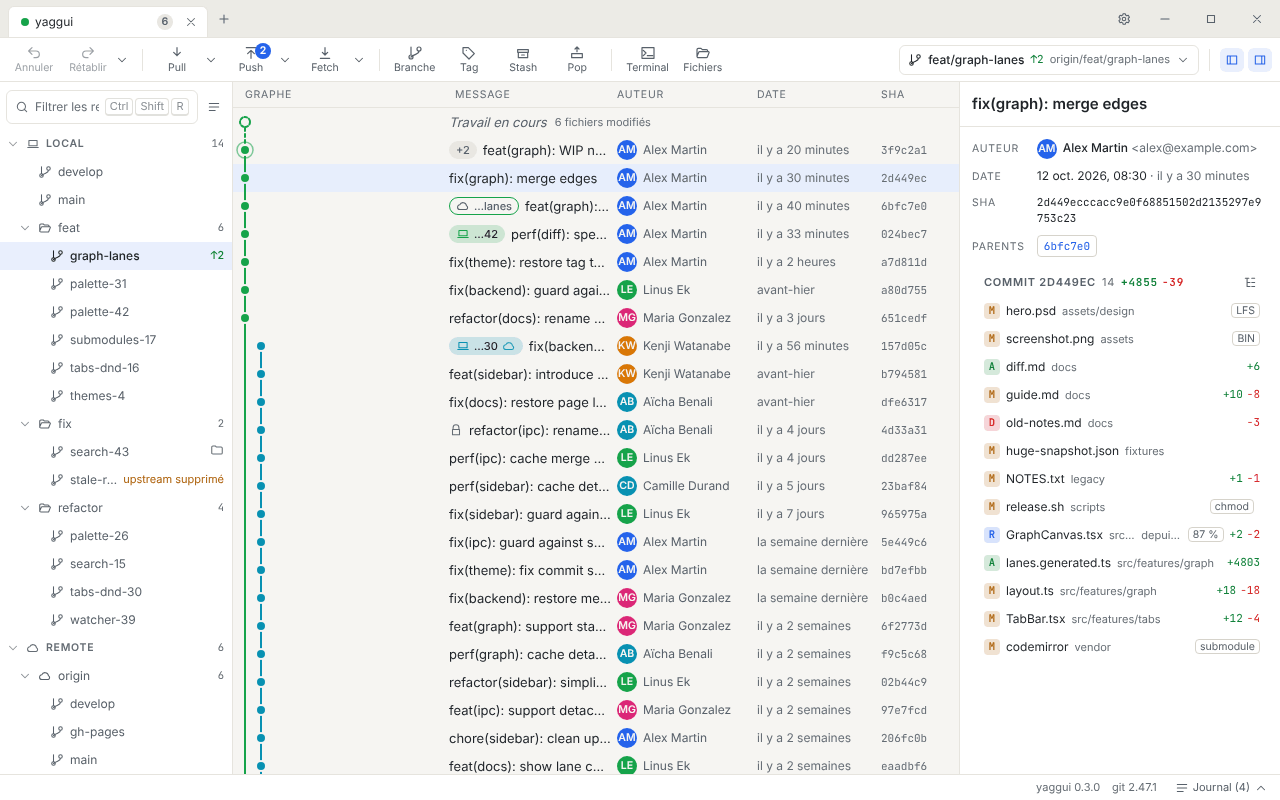Open the Fichiers file browser

pyautogui.click(x=703, y=59)
